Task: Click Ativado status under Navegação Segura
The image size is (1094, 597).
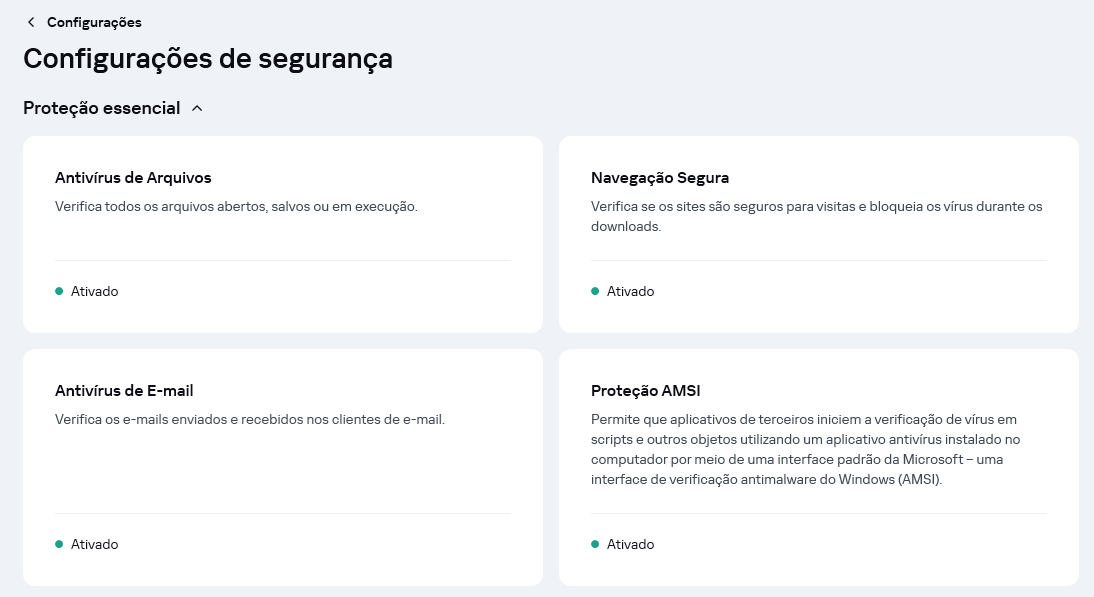Action: click(631, 292)
